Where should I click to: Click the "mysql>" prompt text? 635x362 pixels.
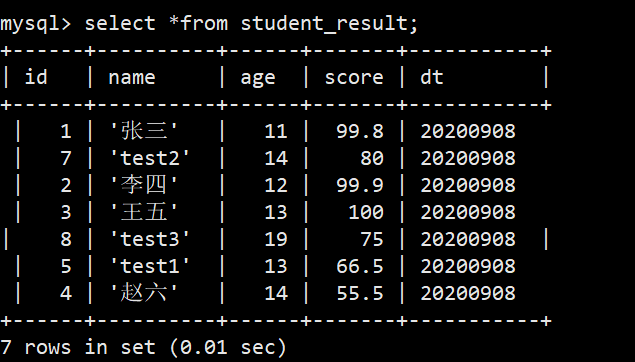click(x=36, y=23)
